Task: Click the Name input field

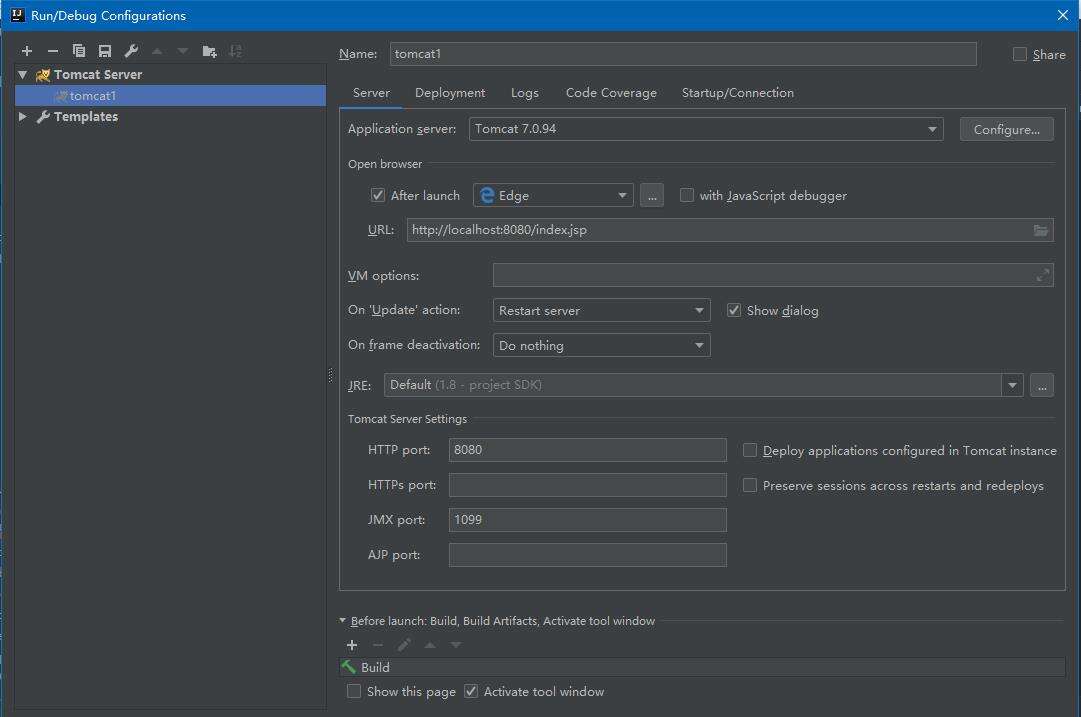Action: click(x=683, y=54)
